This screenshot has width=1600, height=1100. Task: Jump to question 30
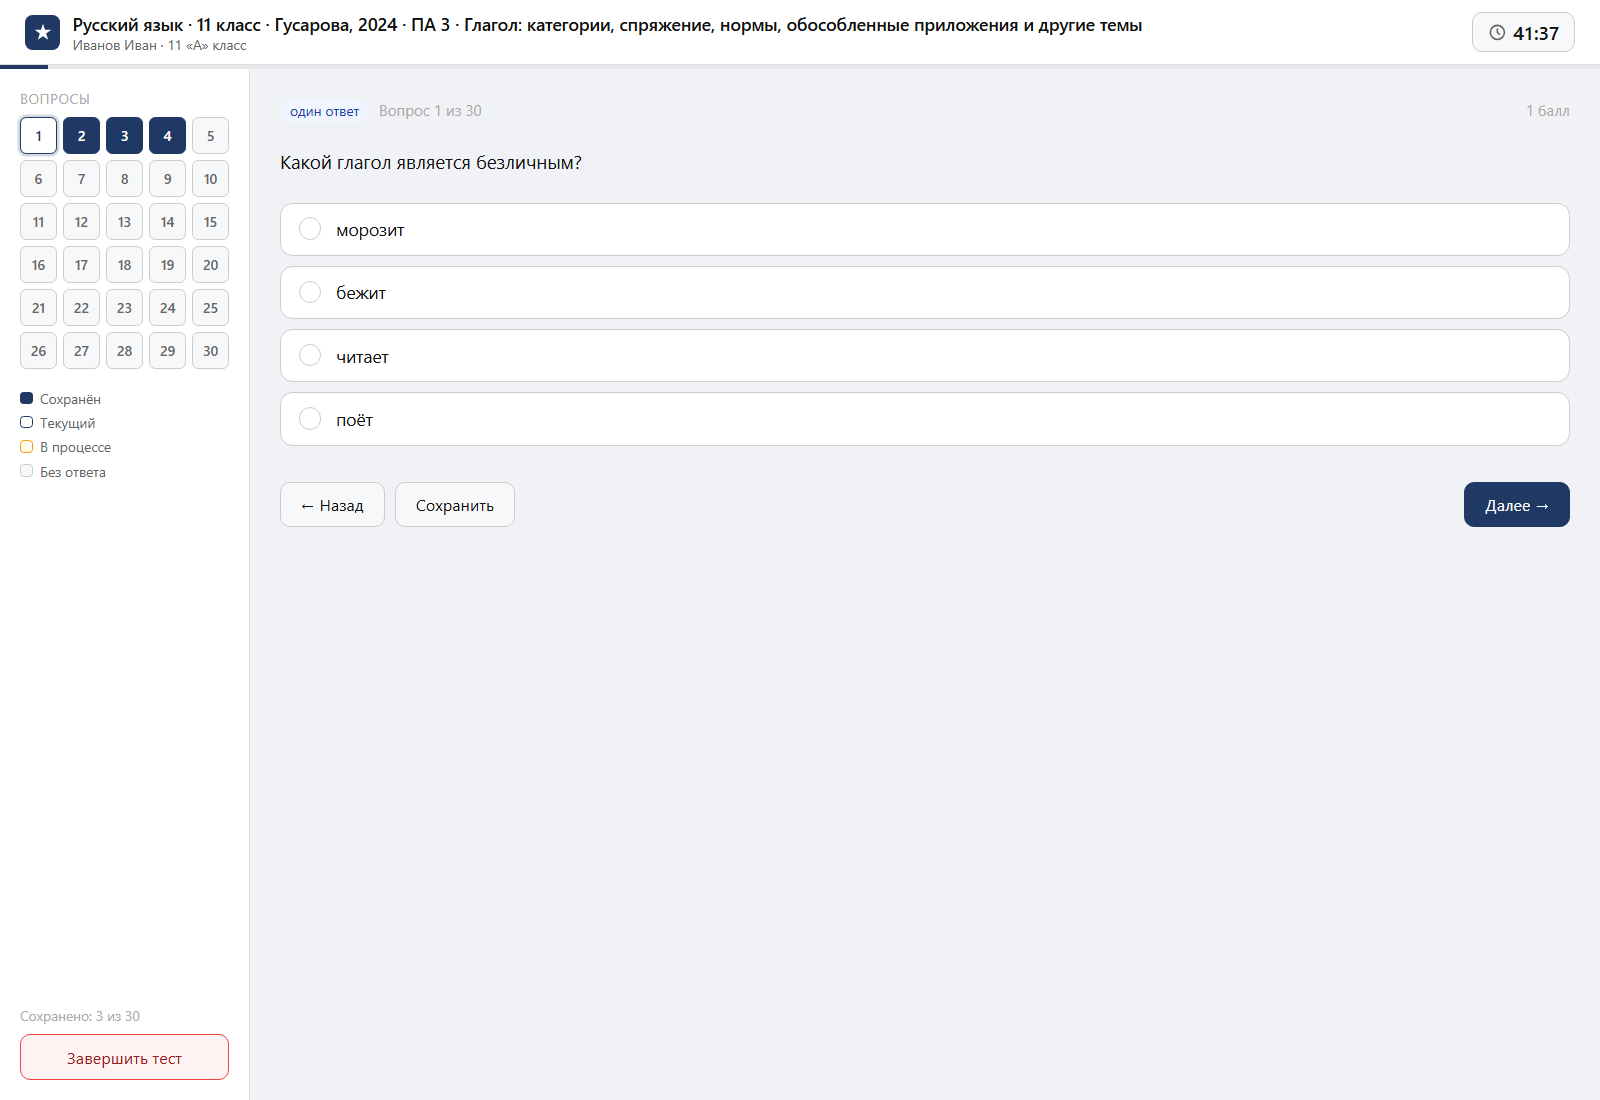(210, 351)
